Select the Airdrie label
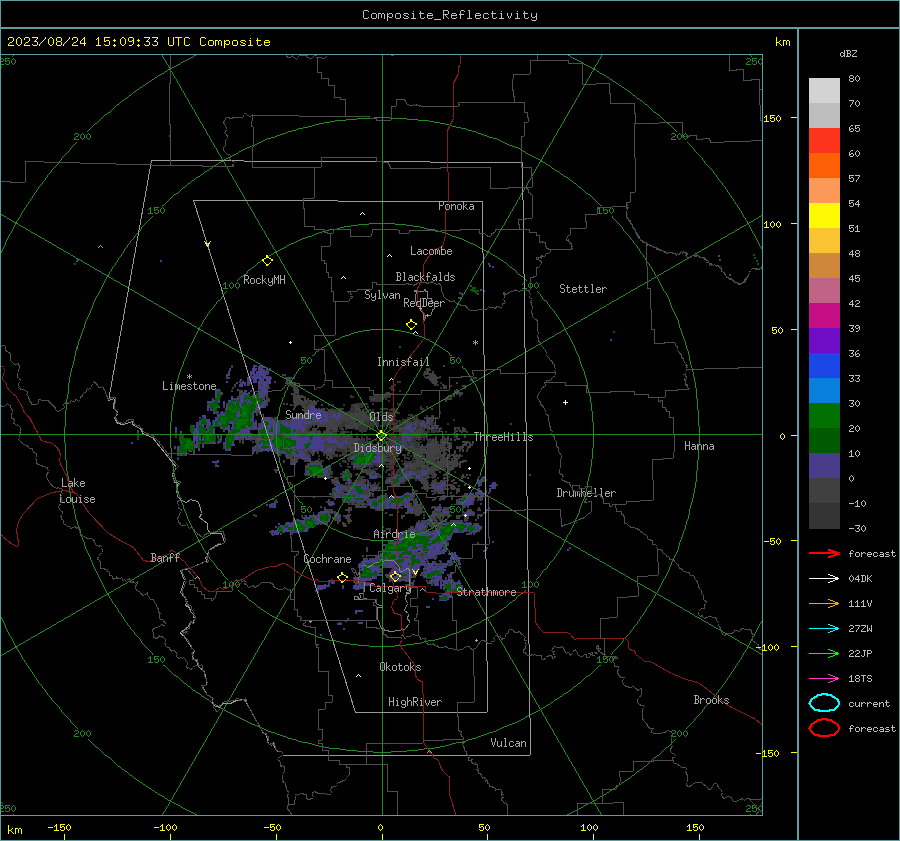 (394, 534)
